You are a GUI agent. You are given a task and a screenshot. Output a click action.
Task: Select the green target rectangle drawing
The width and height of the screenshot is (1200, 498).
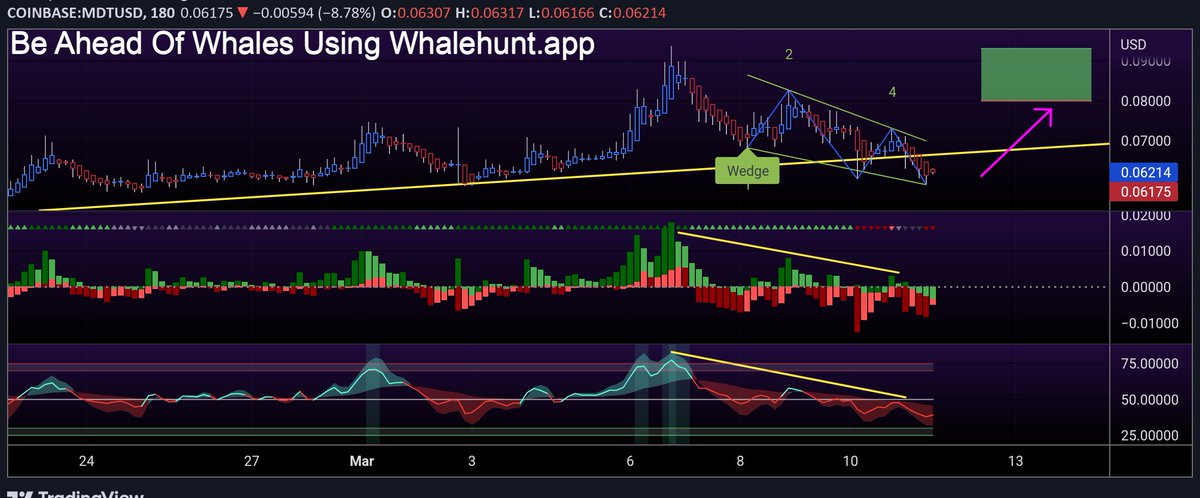1035,74
